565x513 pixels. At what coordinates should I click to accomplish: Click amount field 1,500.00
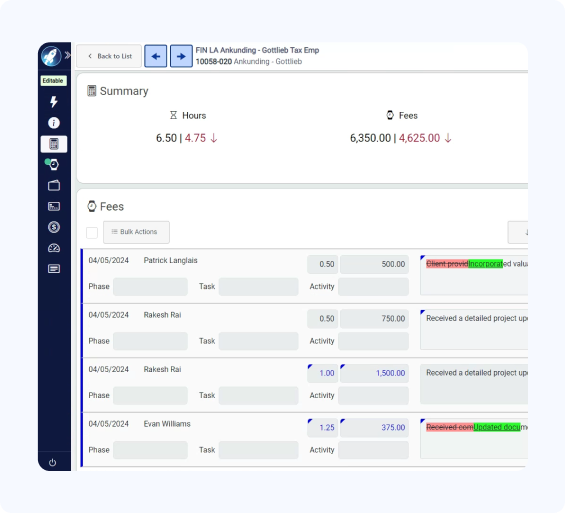tap(374, 373)
